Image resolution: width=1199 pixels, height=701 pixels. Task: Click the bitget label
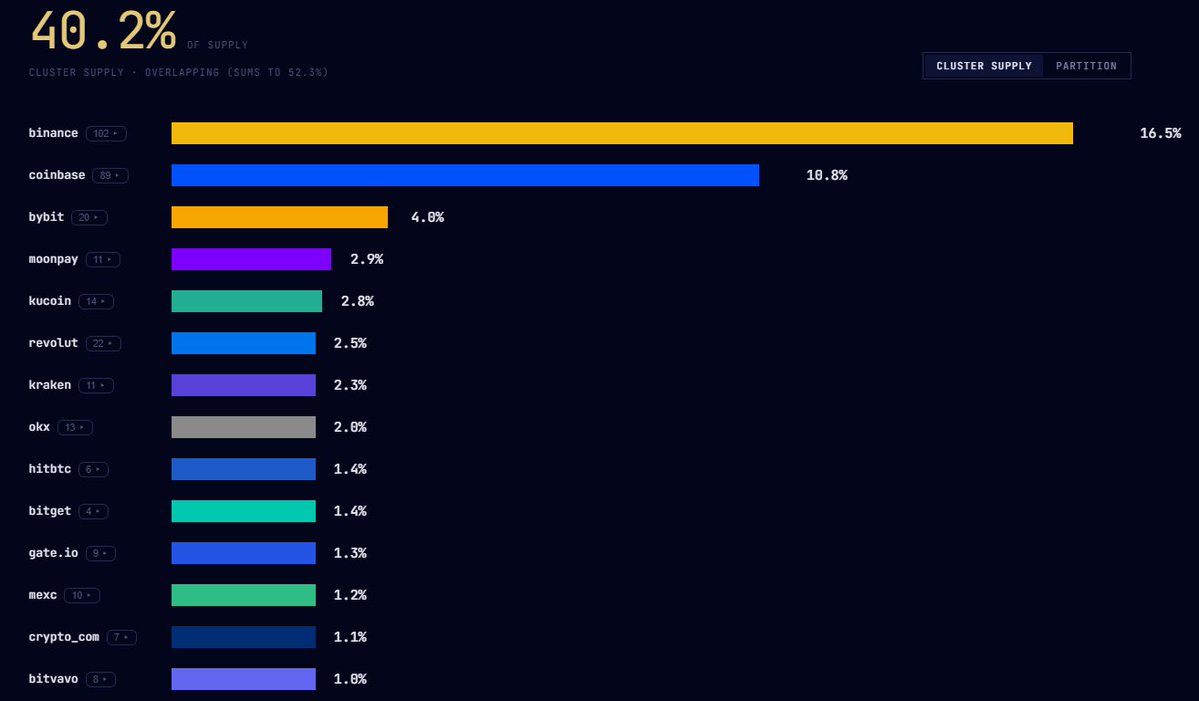[x=50, y=511]
